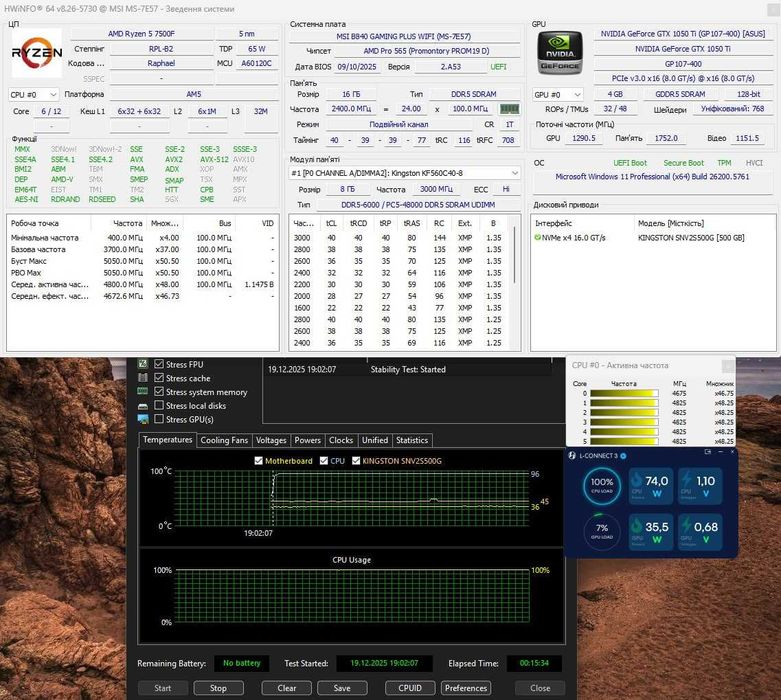Switch to the Unified tab
Viewport: 781px width, 700px height.
[375, 440]
